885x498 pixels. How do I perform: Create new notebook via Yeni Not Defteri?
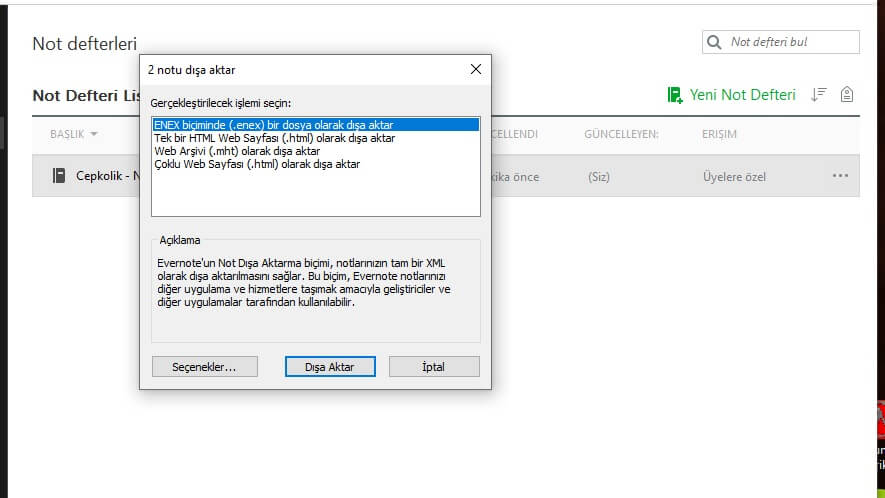pos(731,95)
